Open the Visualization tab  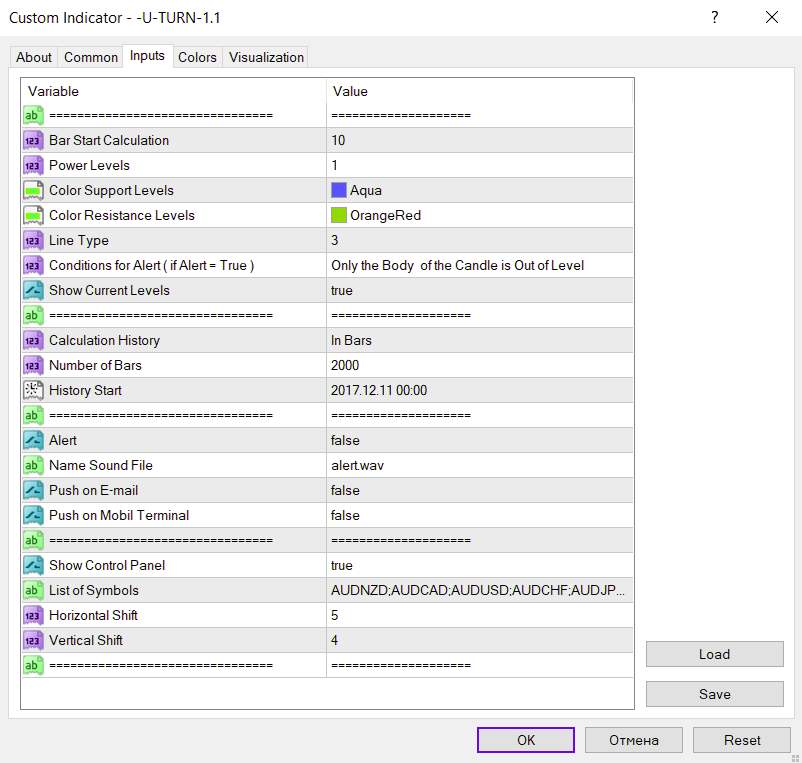point(266,57)
